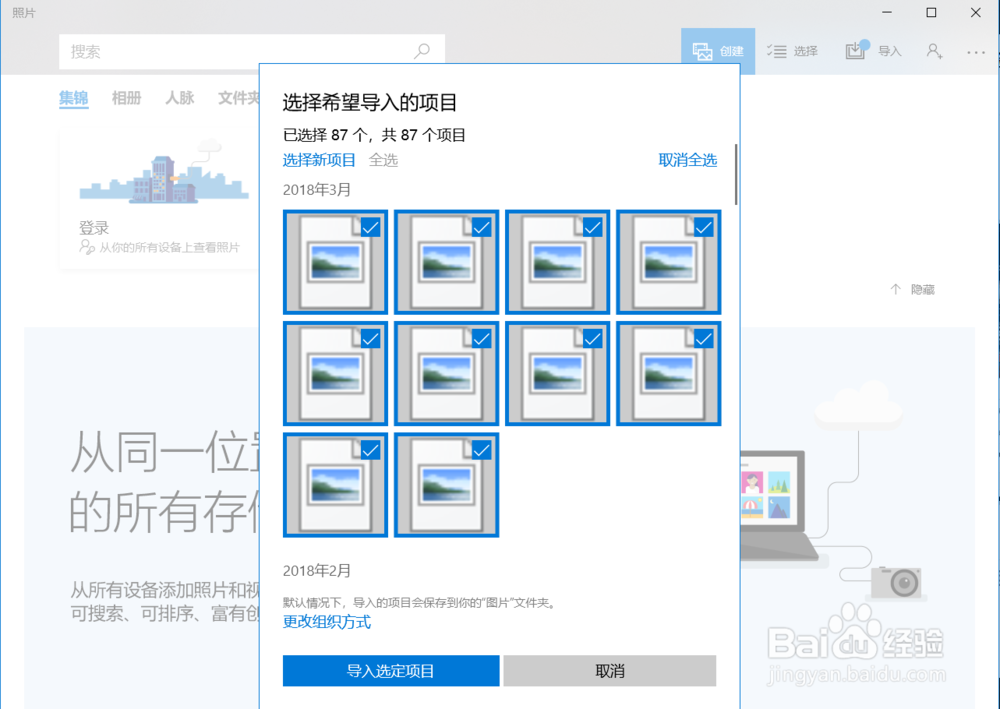Click the 取消全选 link

point(688,160)
